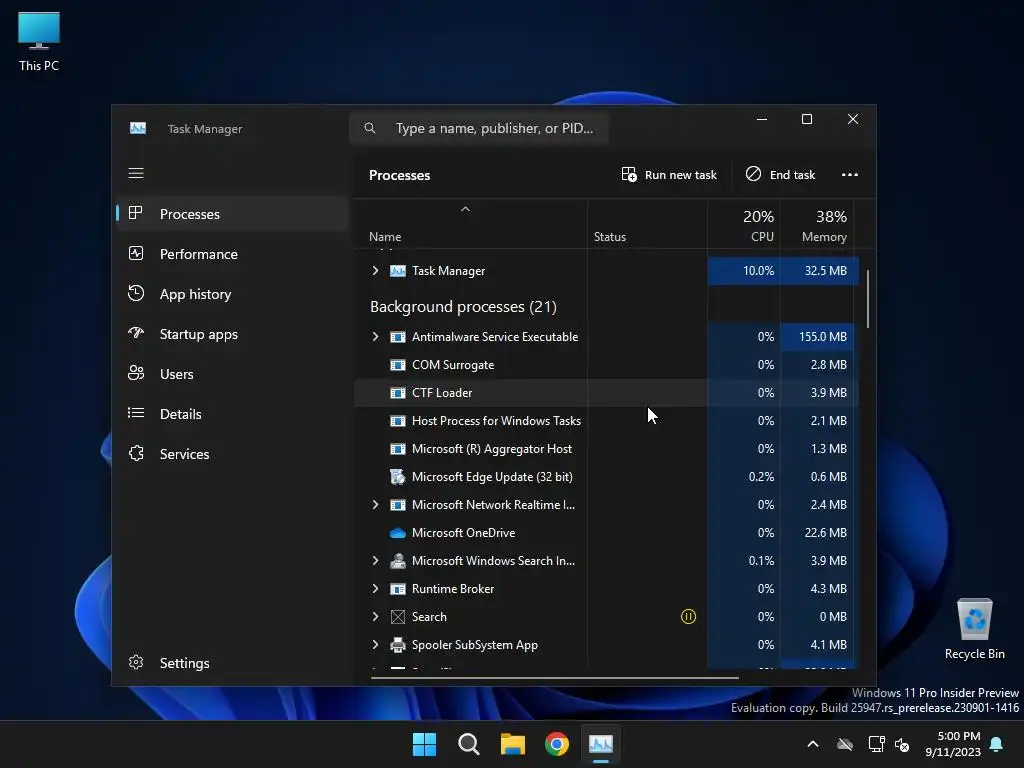Image resolution: width=1024 pixels, height=768 pixels.
Task: Click the CTF Loader process icon
Action: [x=398, y=393]
